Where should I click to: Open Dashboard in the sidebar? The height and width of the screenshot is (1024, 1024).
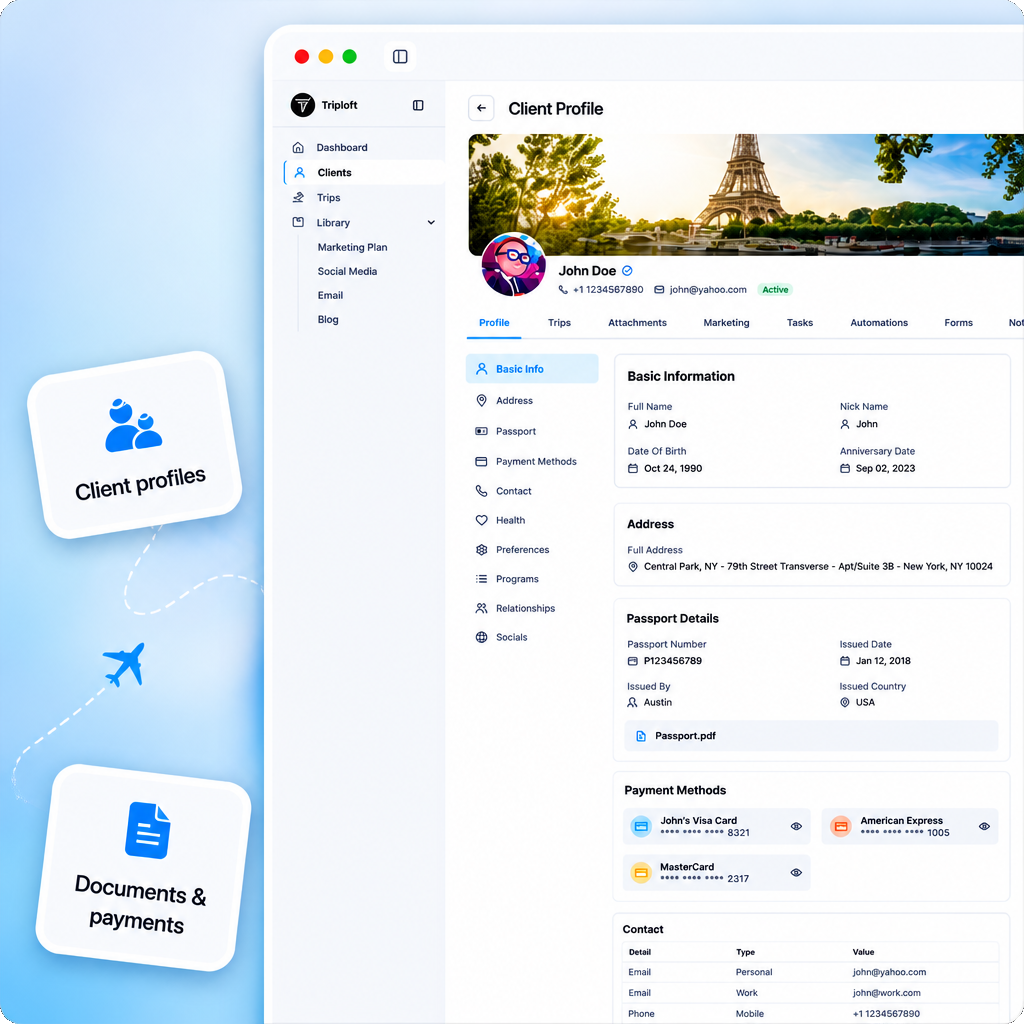(342, 148)
